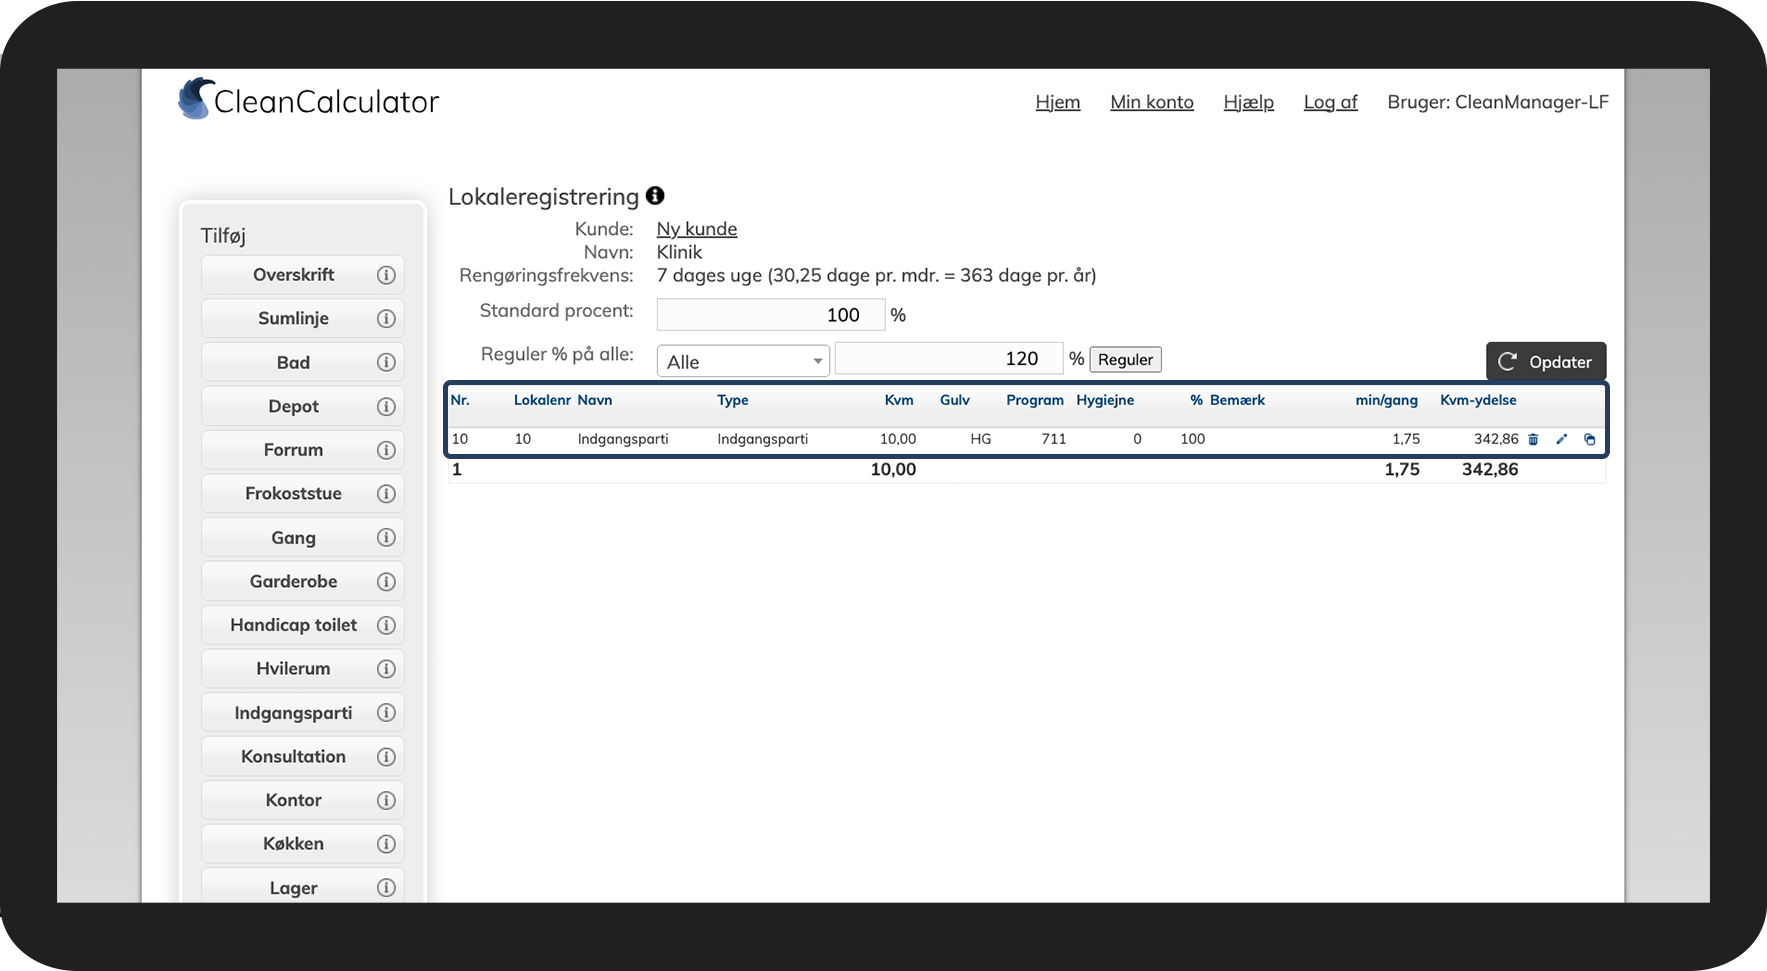Click the Type column header
Screen dimensions: 1767x971
pyautogui.click(x=733, y=400)
